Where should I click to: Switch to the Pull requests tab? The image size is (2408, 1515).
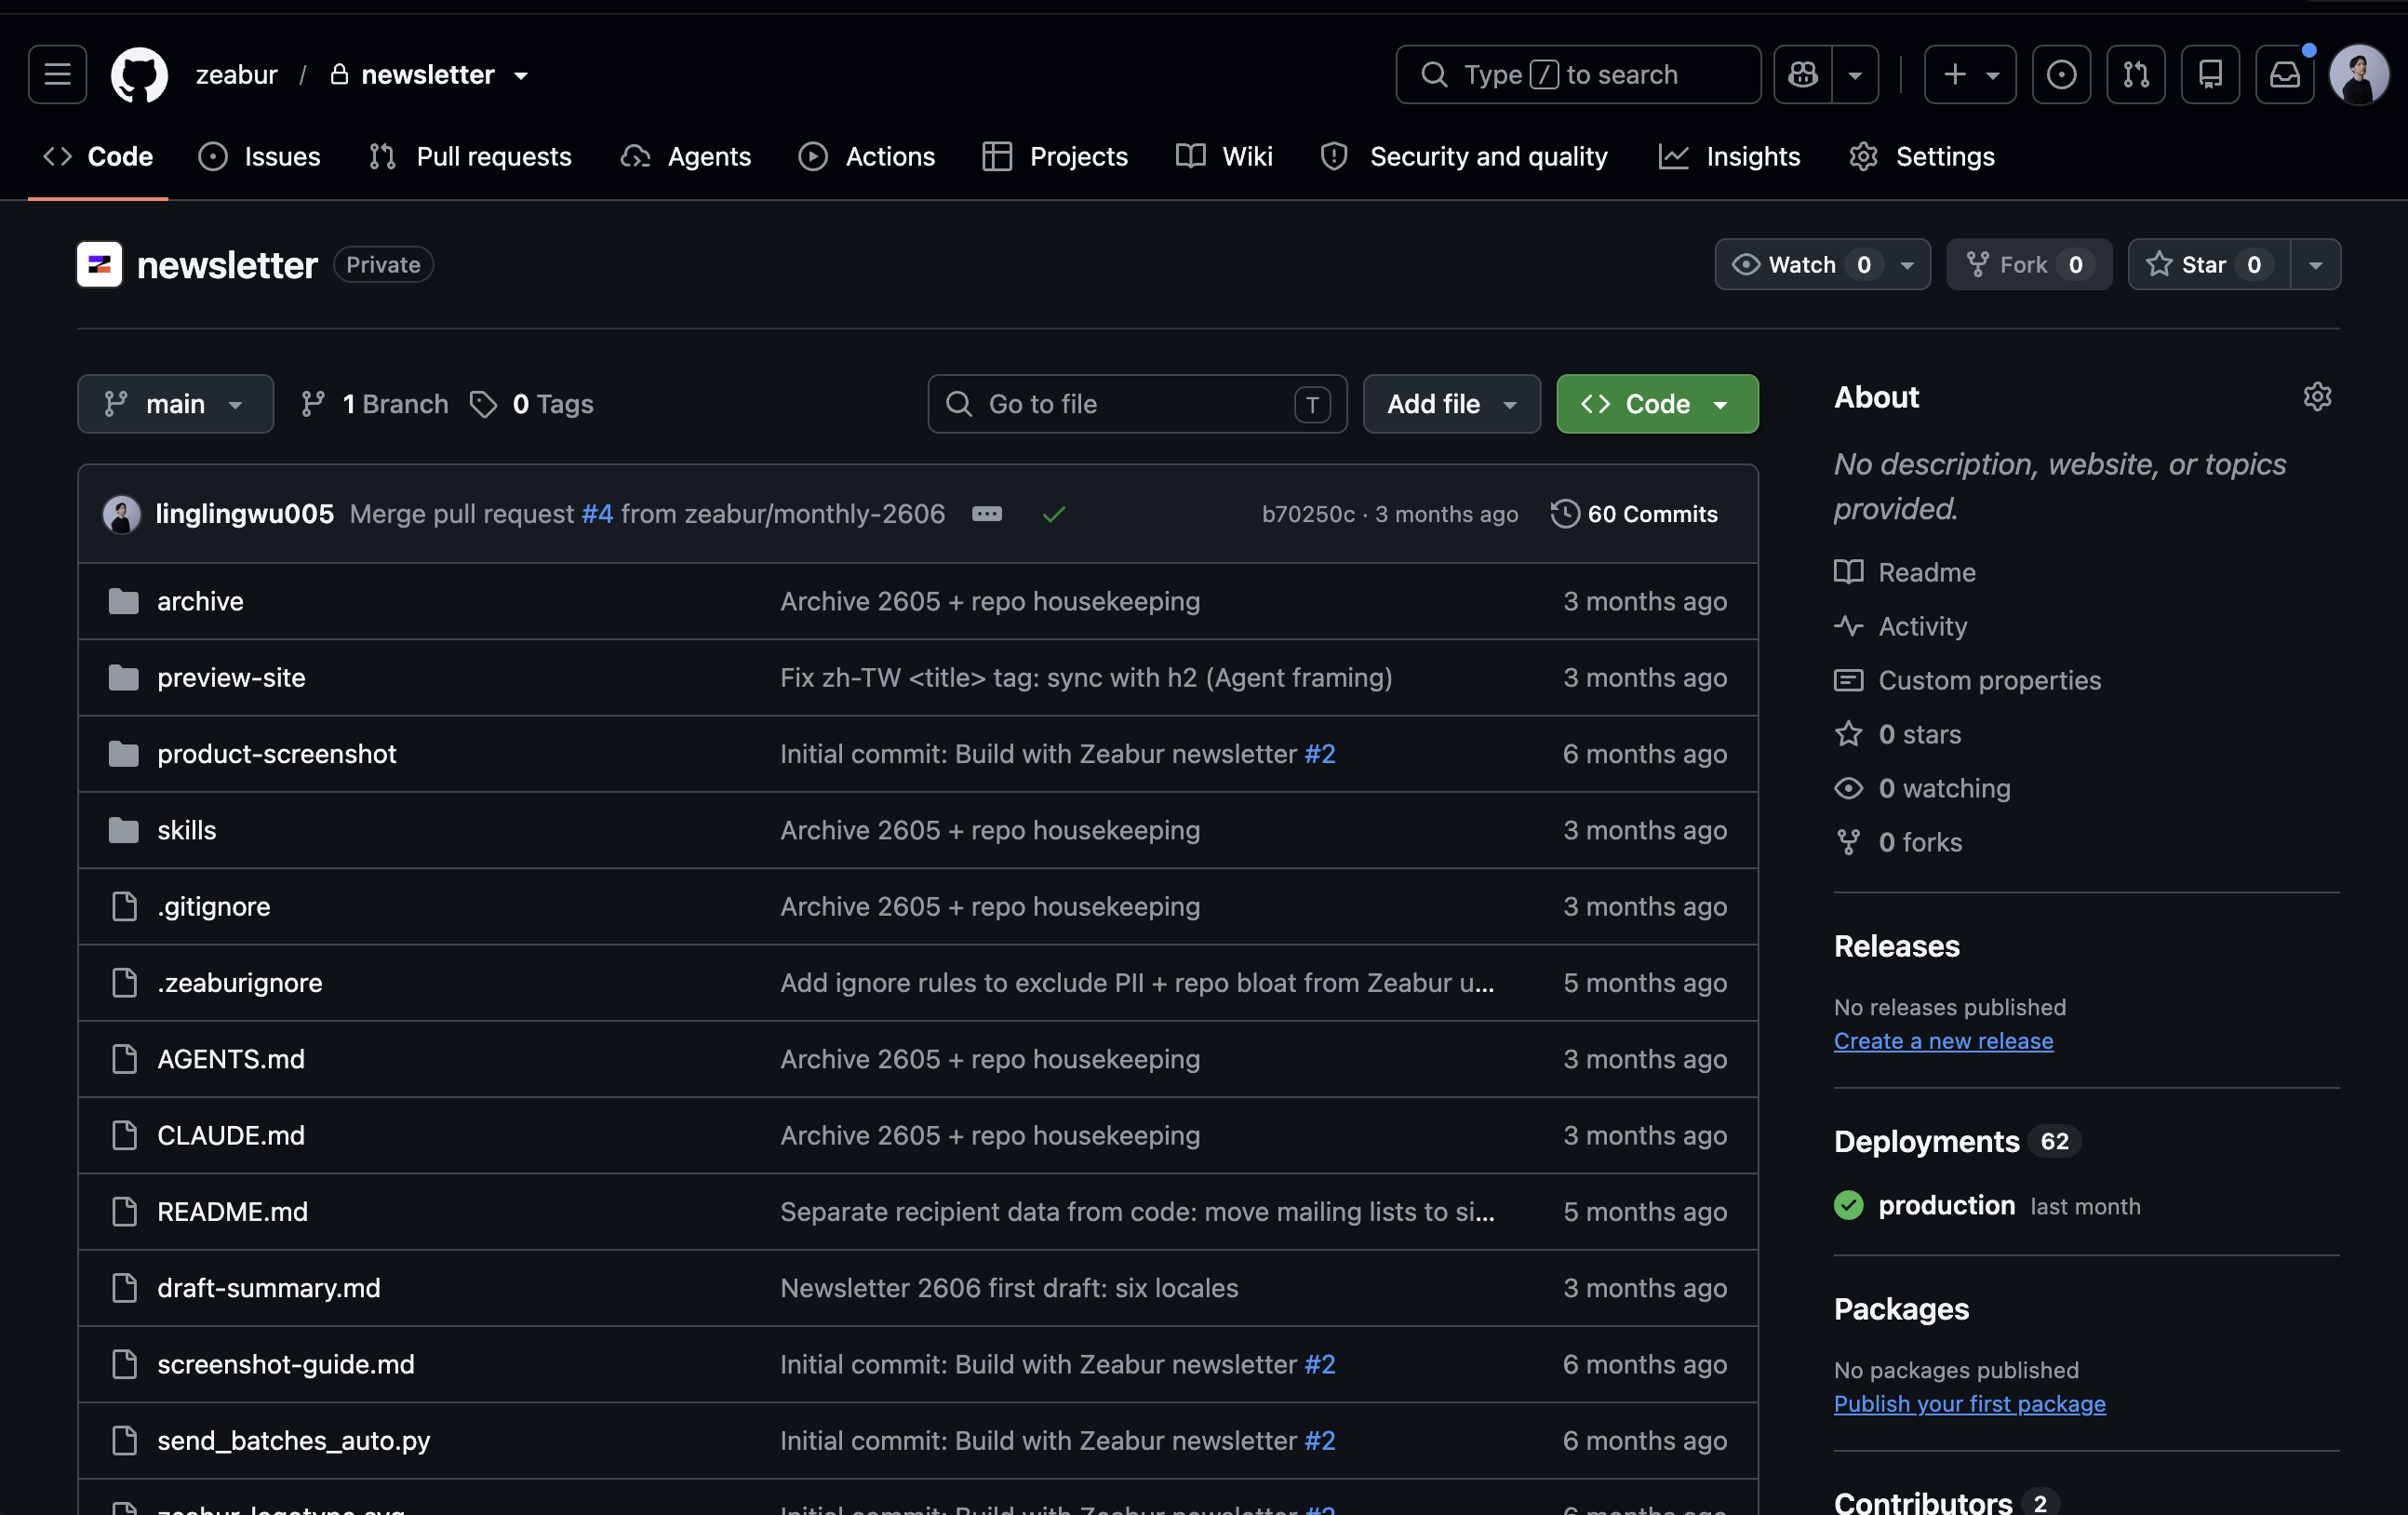470,156
